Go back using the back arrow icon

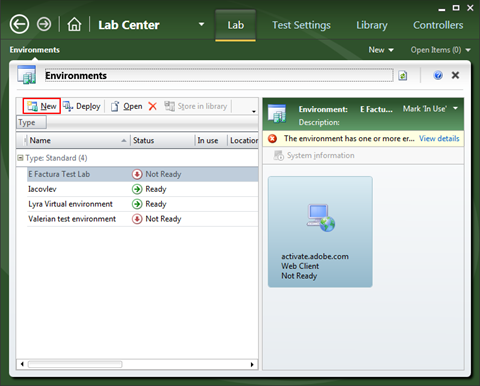[19, 24]
